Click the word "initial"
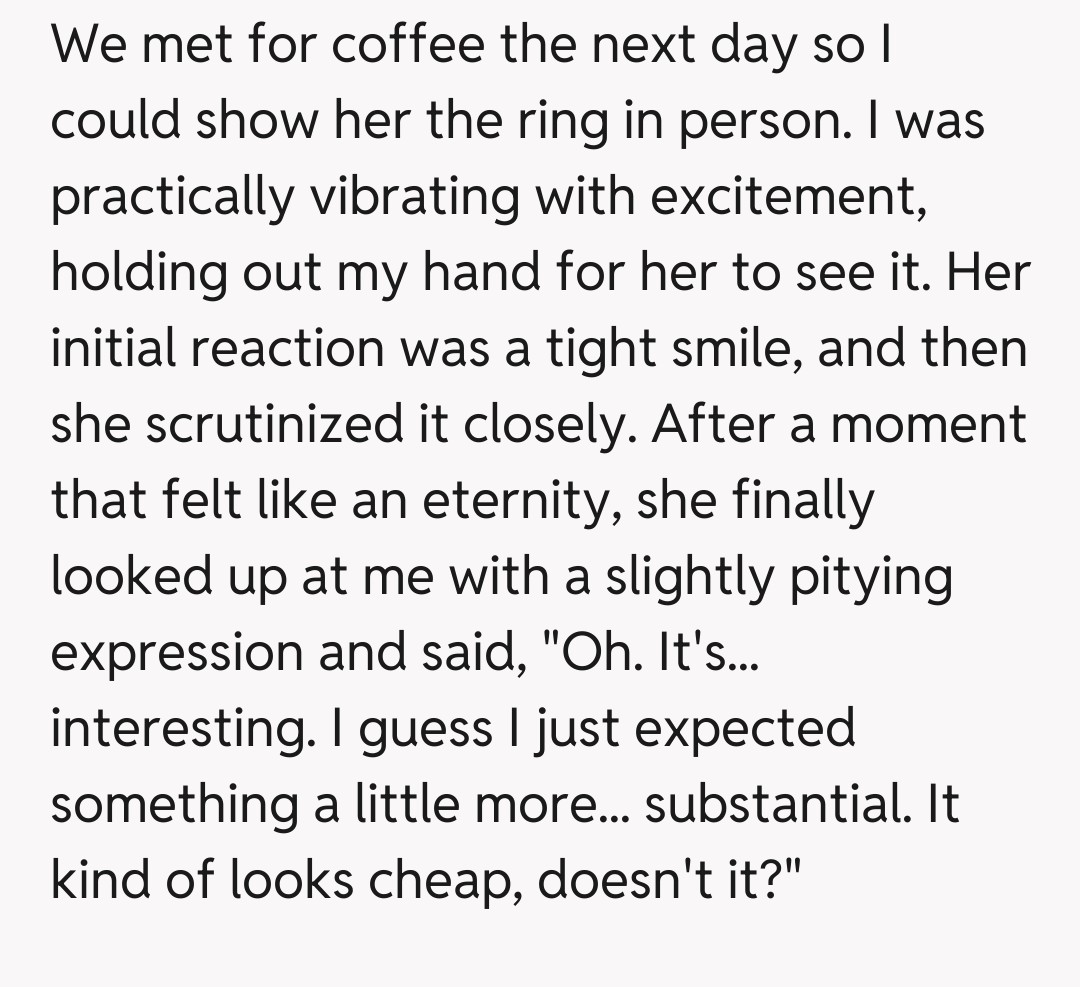This screenshot has width=1080, height=987. point(111,350)
